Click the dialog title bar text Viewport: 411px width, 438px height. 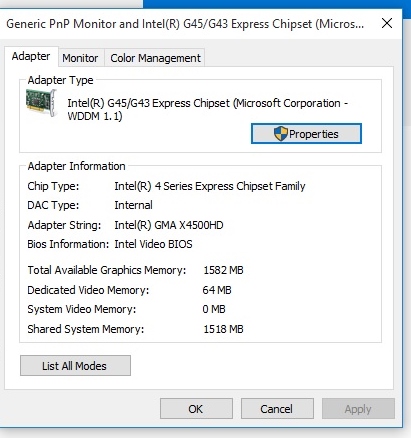[x=185, y=24]
